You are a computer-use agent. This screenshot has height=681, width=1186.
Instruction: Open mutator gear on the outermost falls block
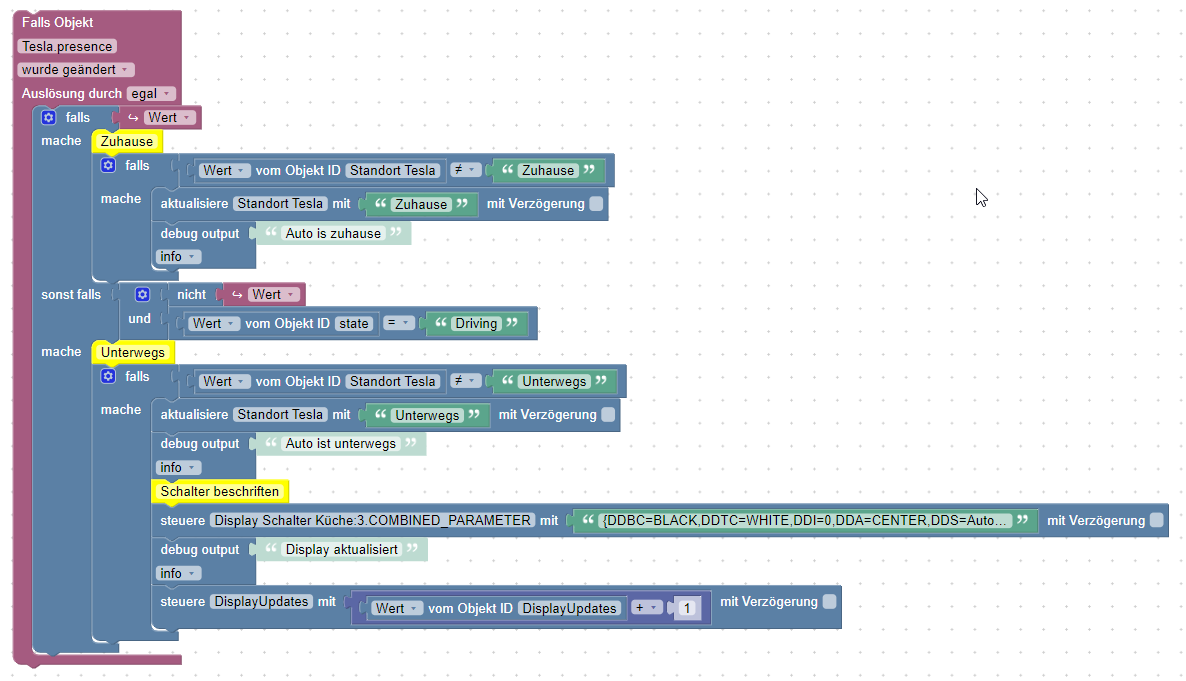(x=48, y=117)
